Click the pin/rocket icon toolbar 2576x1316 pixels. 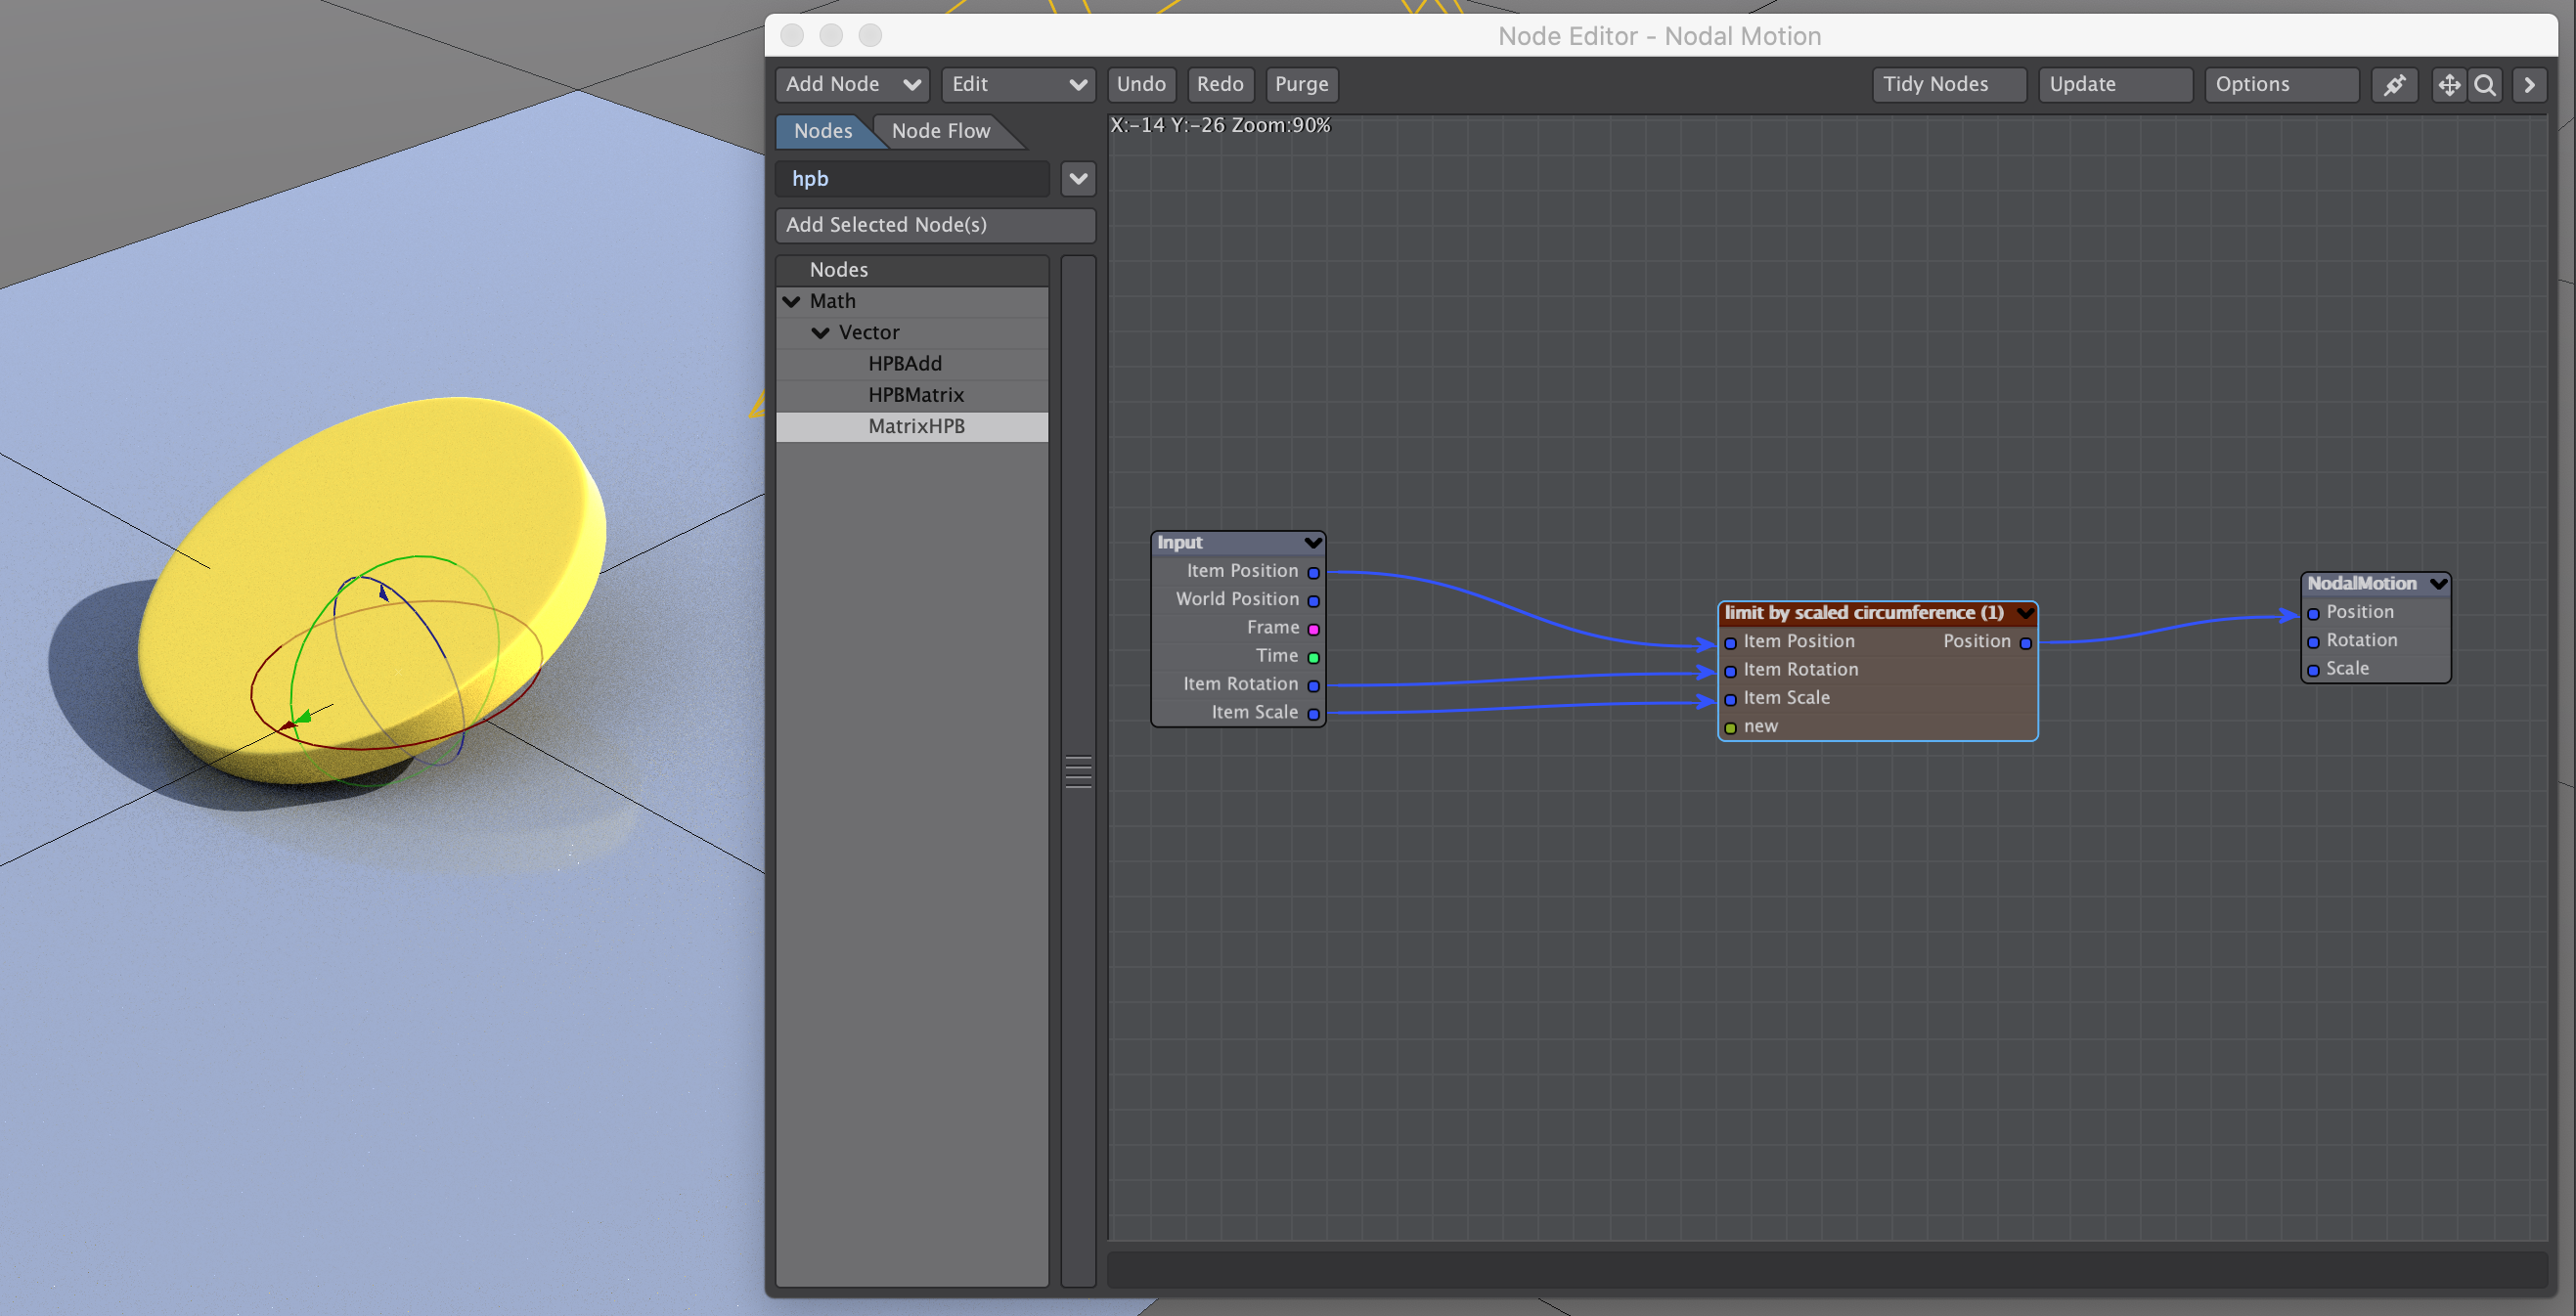click(2396, 82)
